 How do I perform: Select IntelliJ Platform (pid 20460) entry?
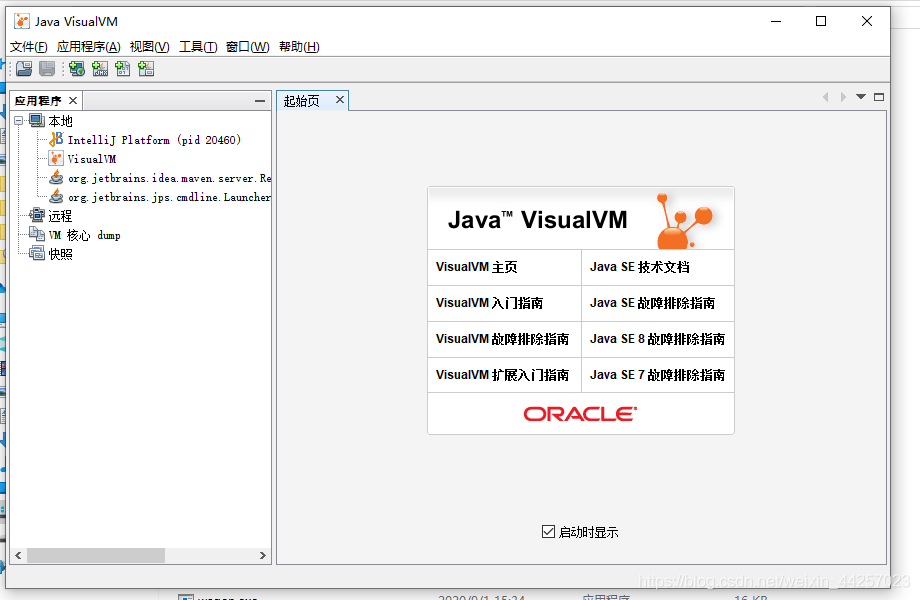tap(154, 140)
